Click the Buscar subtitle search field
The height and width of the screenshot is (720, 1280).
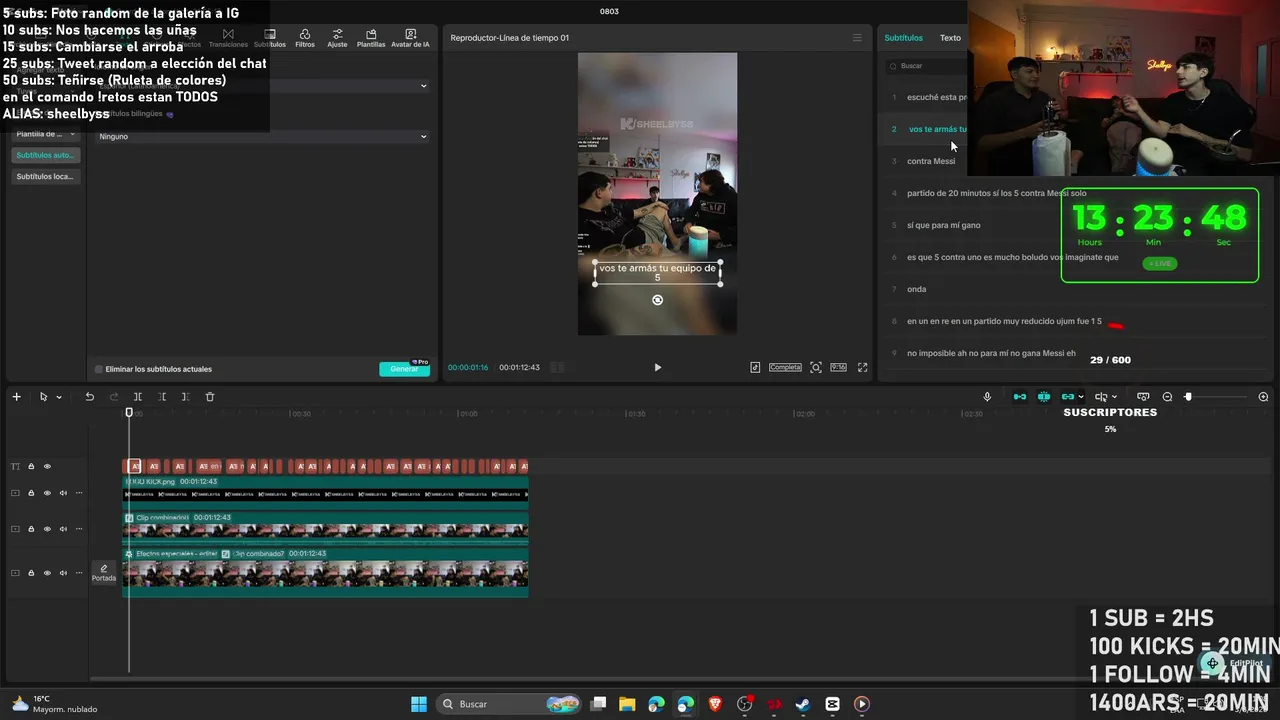pos(925,66)
